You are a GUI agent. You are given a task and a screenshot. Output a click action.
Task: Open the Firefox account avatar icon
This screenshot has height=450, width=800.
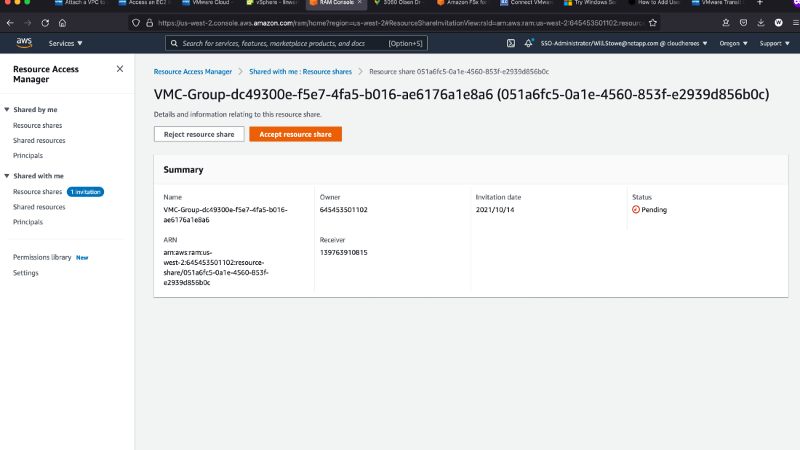pos(779,23)
